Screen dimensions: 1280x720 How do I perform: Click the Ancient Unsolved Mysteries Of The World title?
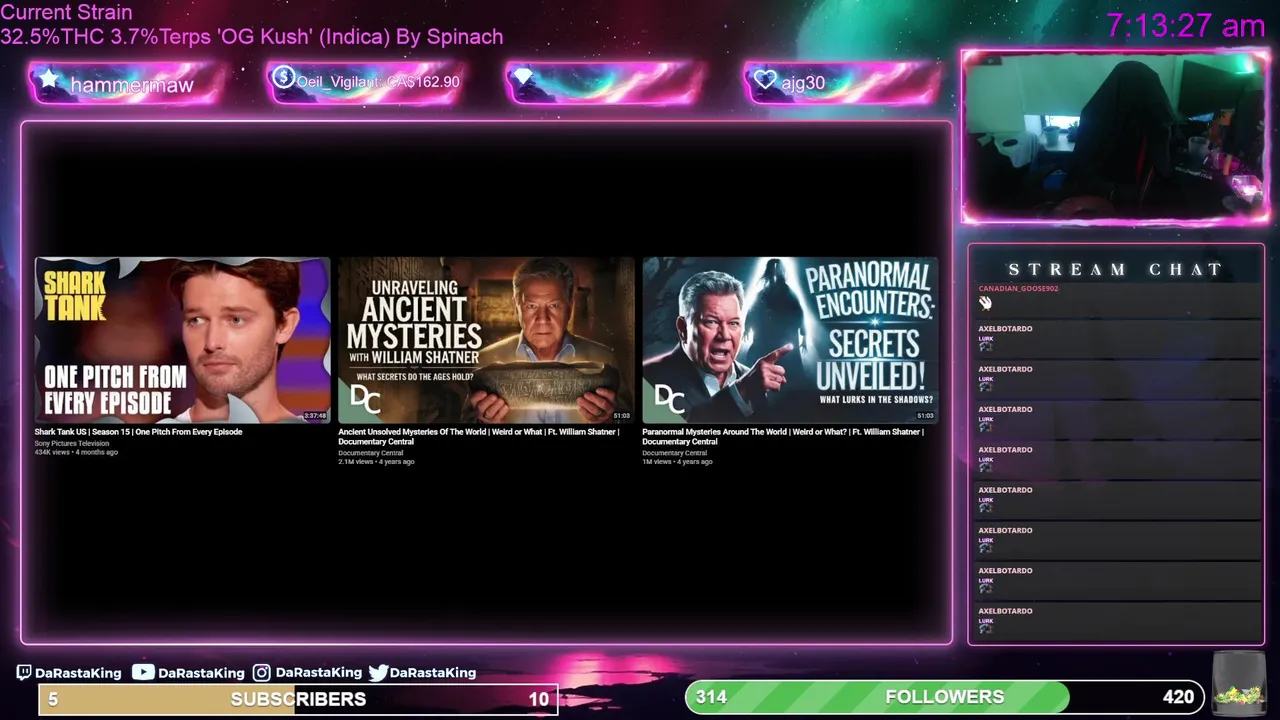(478, 437)
